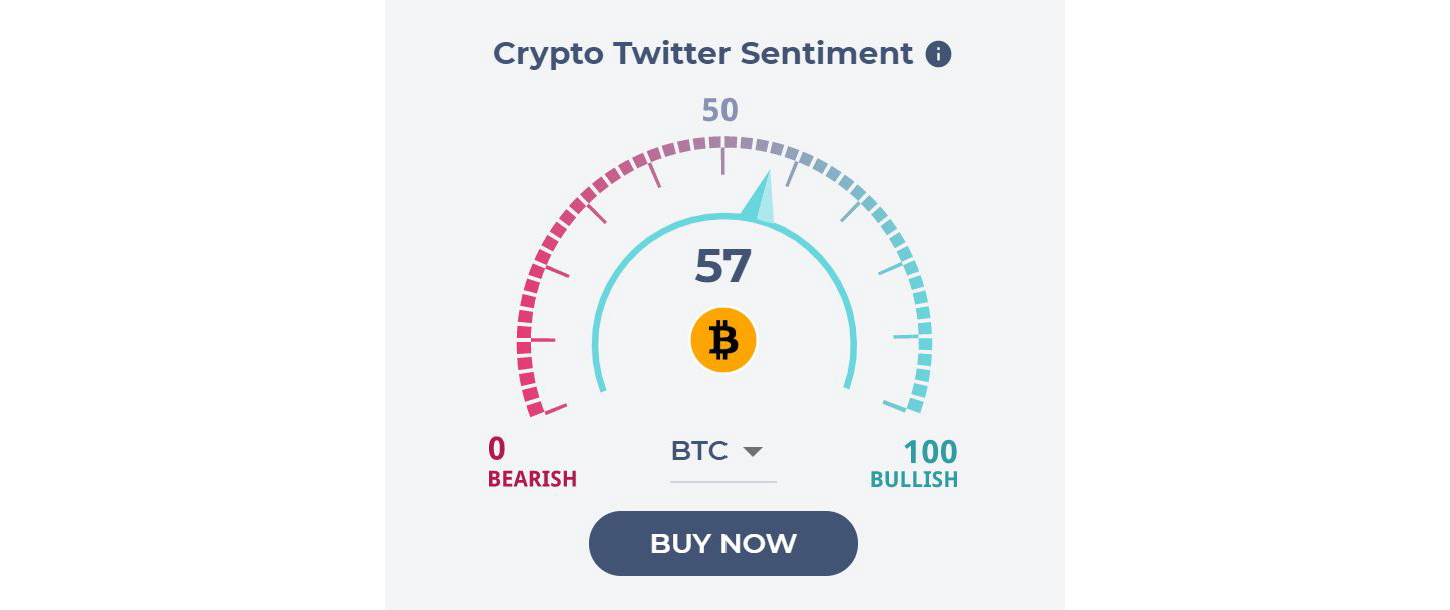Image resolution: width=1450 pixels, height=610 pixels.
Task: Click the BEARISH text
Action: click(532, 479)
